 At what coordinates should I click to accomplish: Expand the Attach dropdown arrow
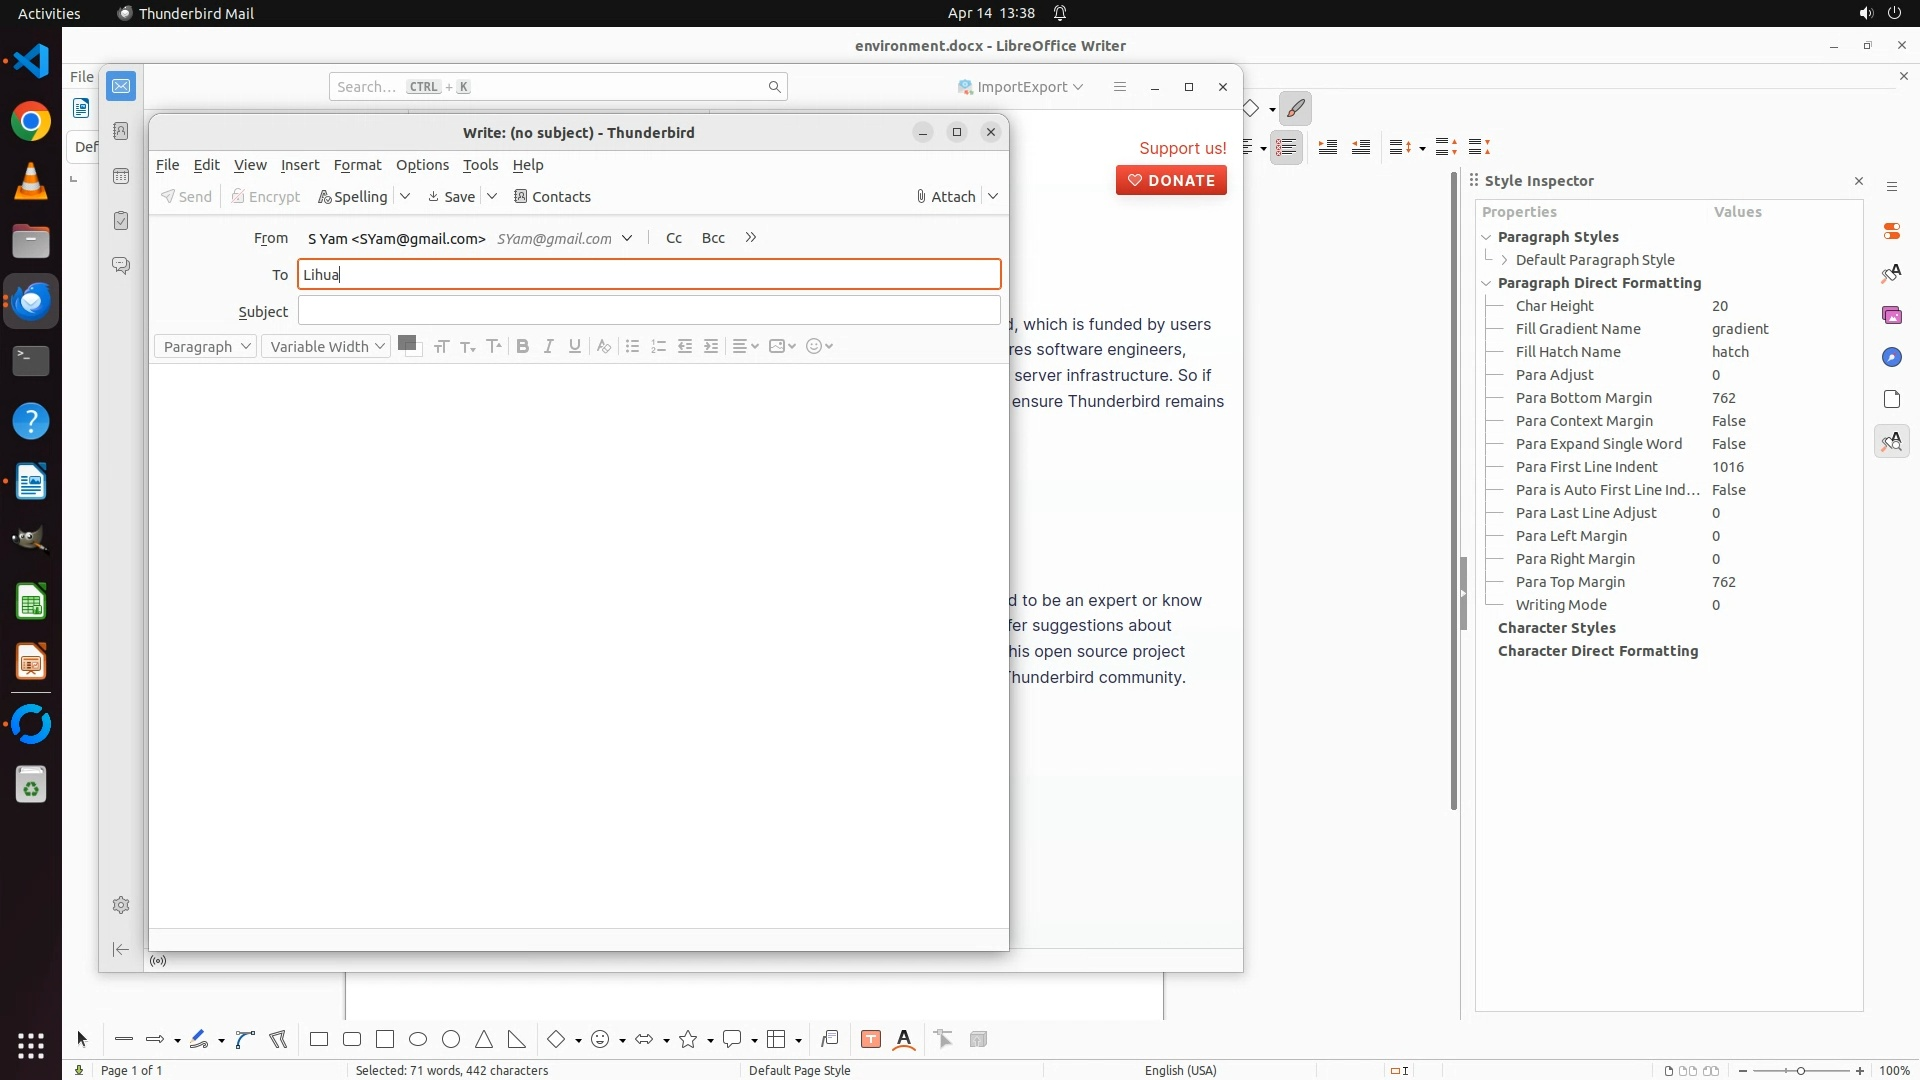pyautogui.click(x=993, y=197)
